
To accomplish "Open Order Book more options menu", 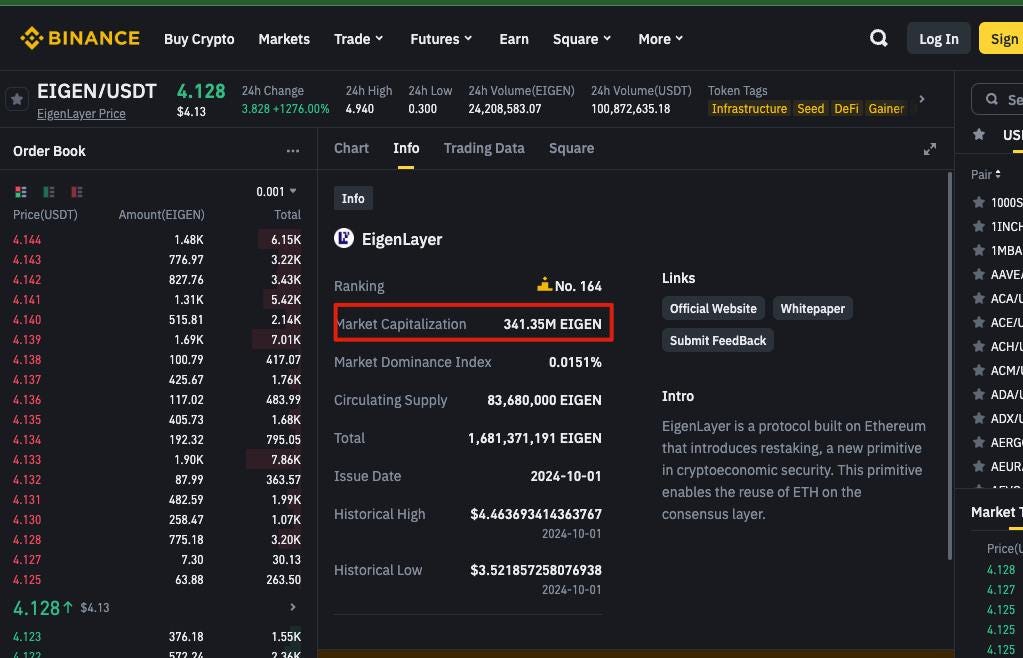I will pos(293,151).
